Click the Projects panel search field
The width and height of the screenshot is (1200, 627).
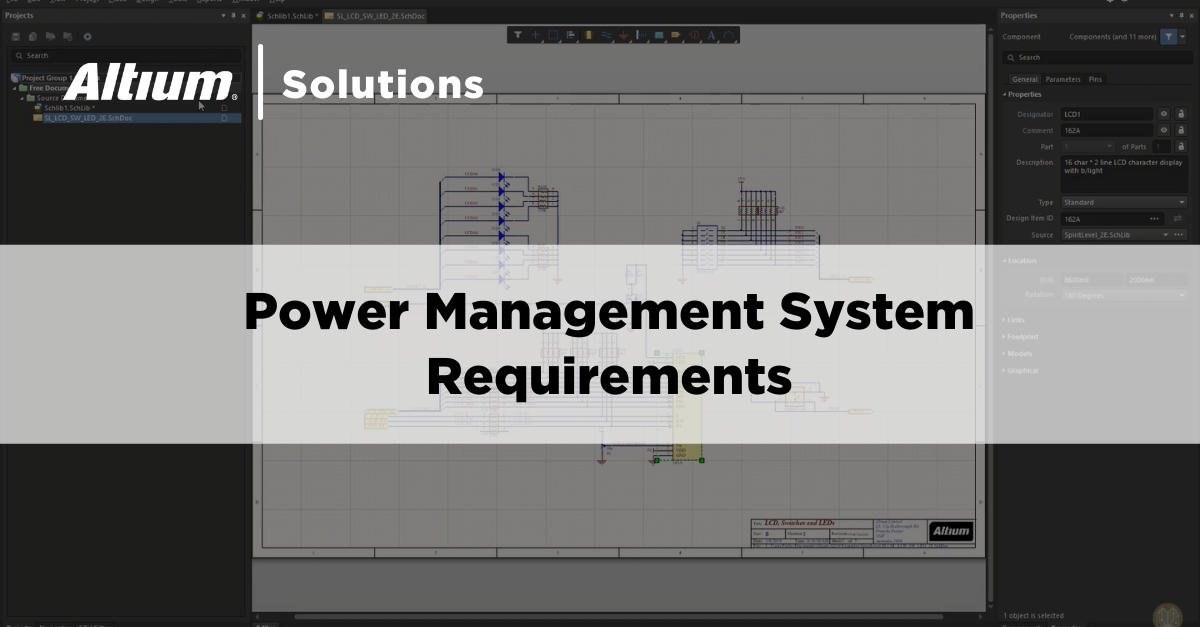[x=125, y=56]
